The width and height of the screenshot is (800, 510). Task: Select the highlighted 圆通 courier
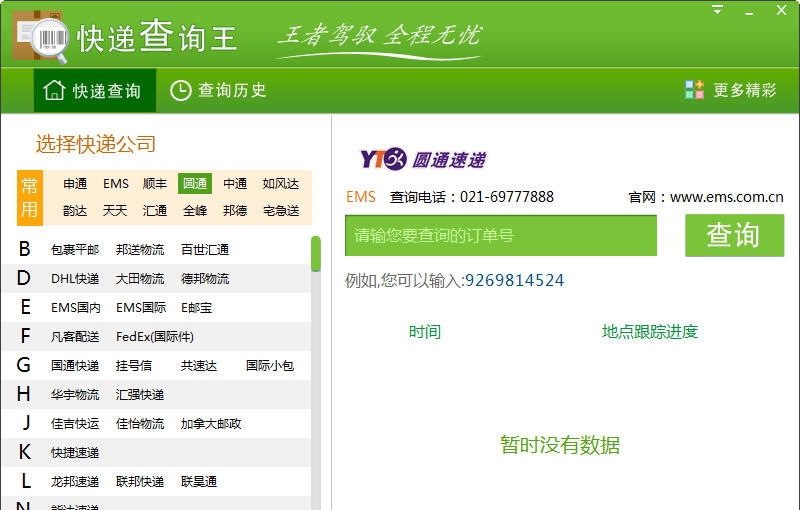click(195, 184)
